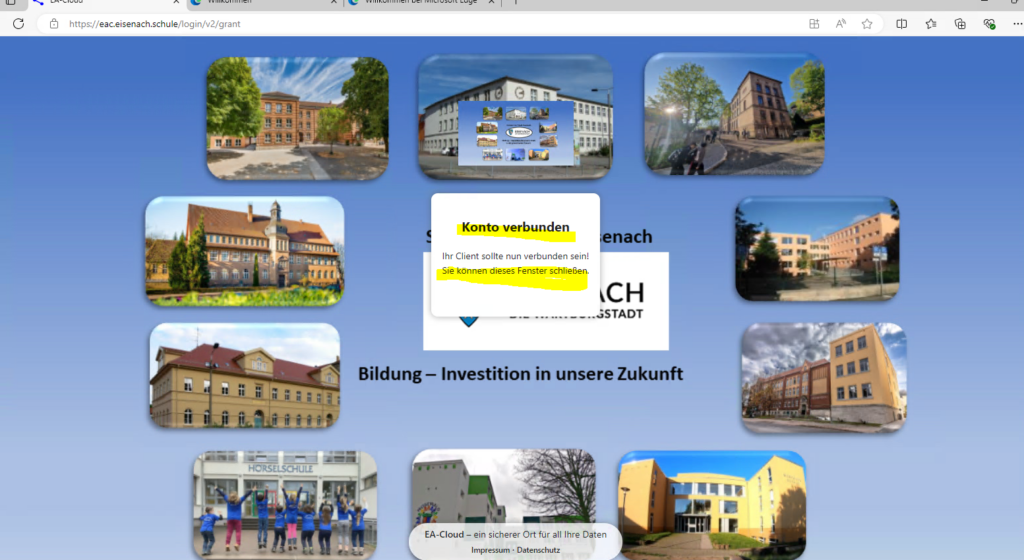Click the eac.eisenach.schule address bar
Screen dimensions: 1024x560
(x=418, y=23)
